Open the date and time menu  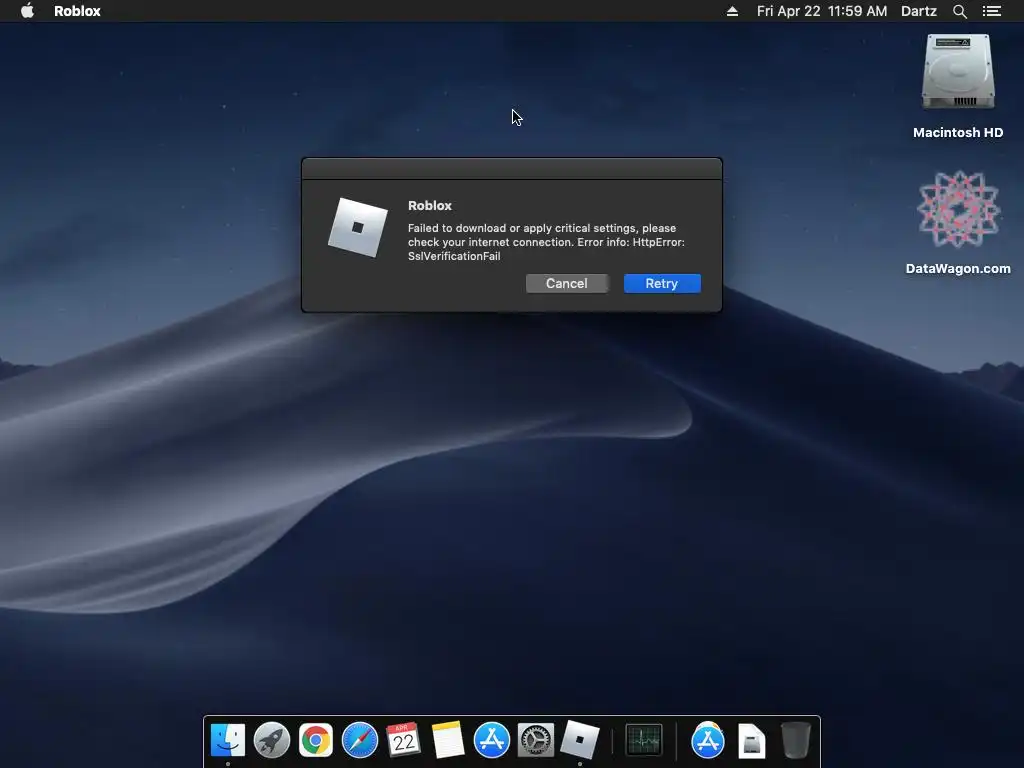pyautogui.click(x=822, y=11)
